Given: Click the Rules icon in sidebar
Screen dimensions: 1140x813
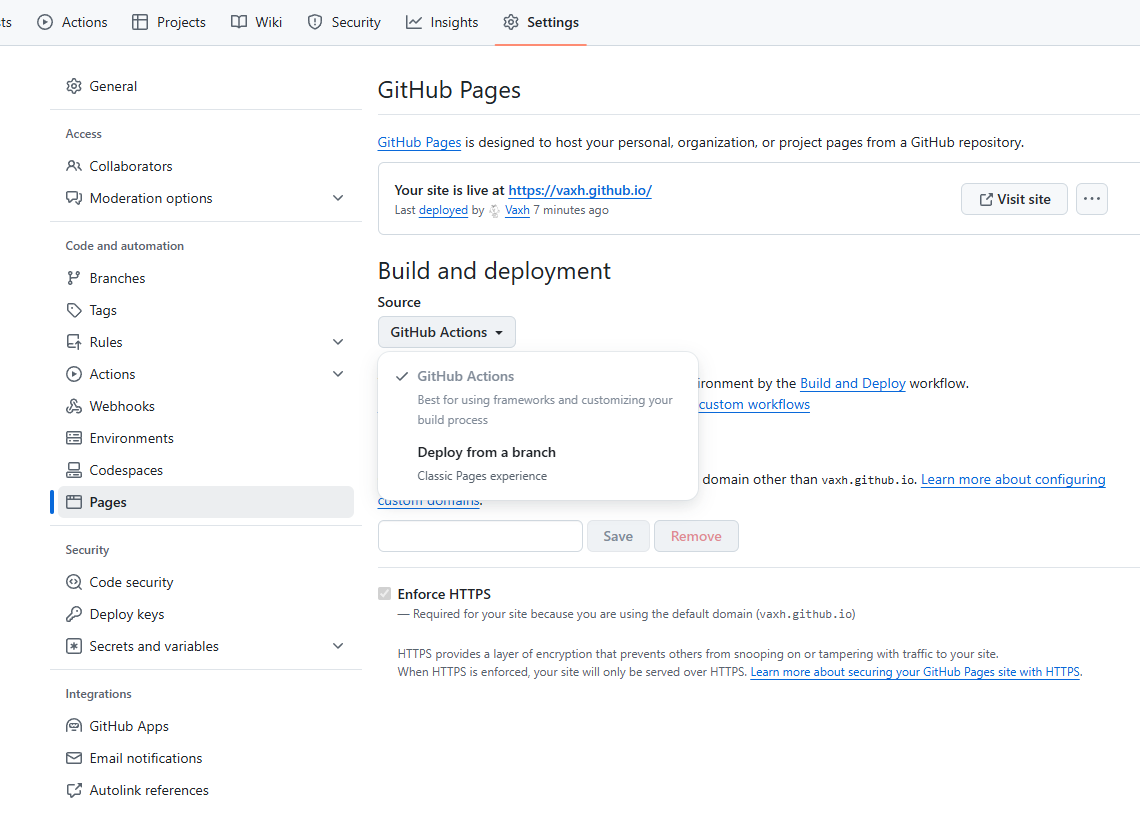Looking at the screenshot, I should click(73, 342).
